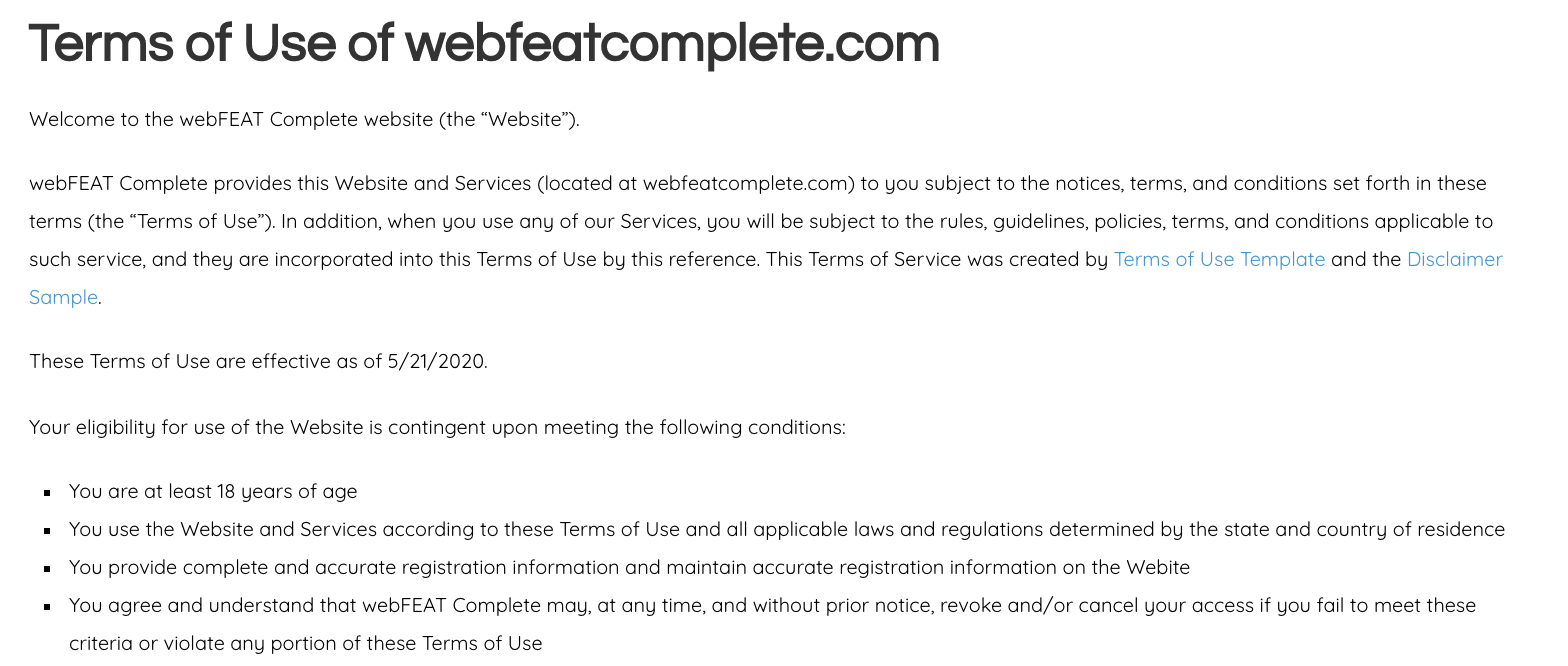Screen dimensions: 1568x666
Task: Click the effective date 5/21/2020 sentence
Action: pos(258,361)
